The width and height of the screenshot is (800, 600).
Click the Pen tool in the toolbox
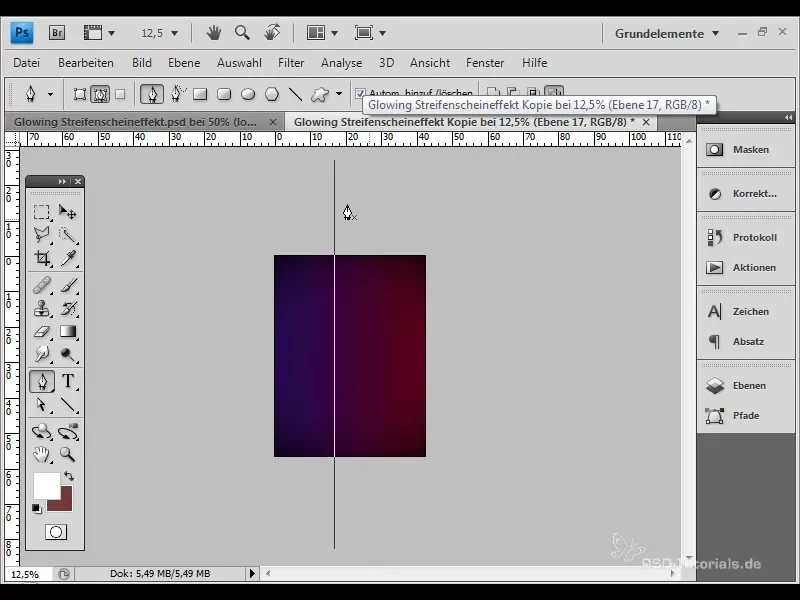(x=42, y=381)
